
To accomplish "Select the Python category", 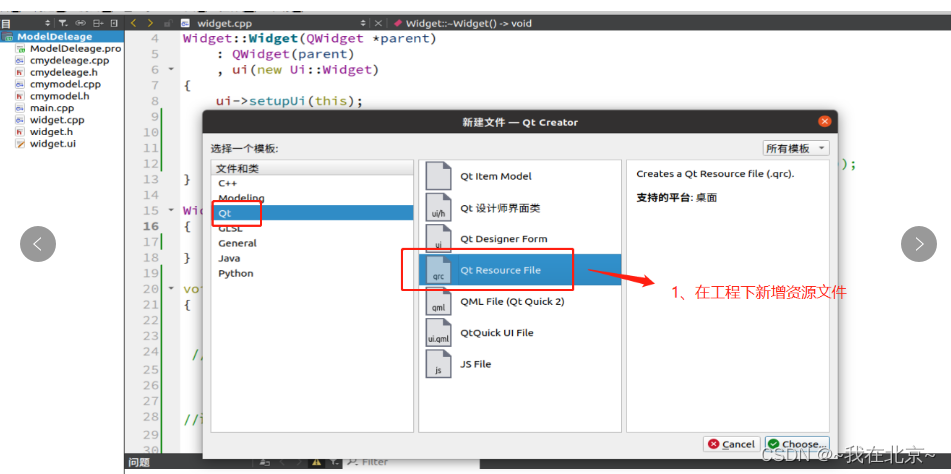I will 312,273.
